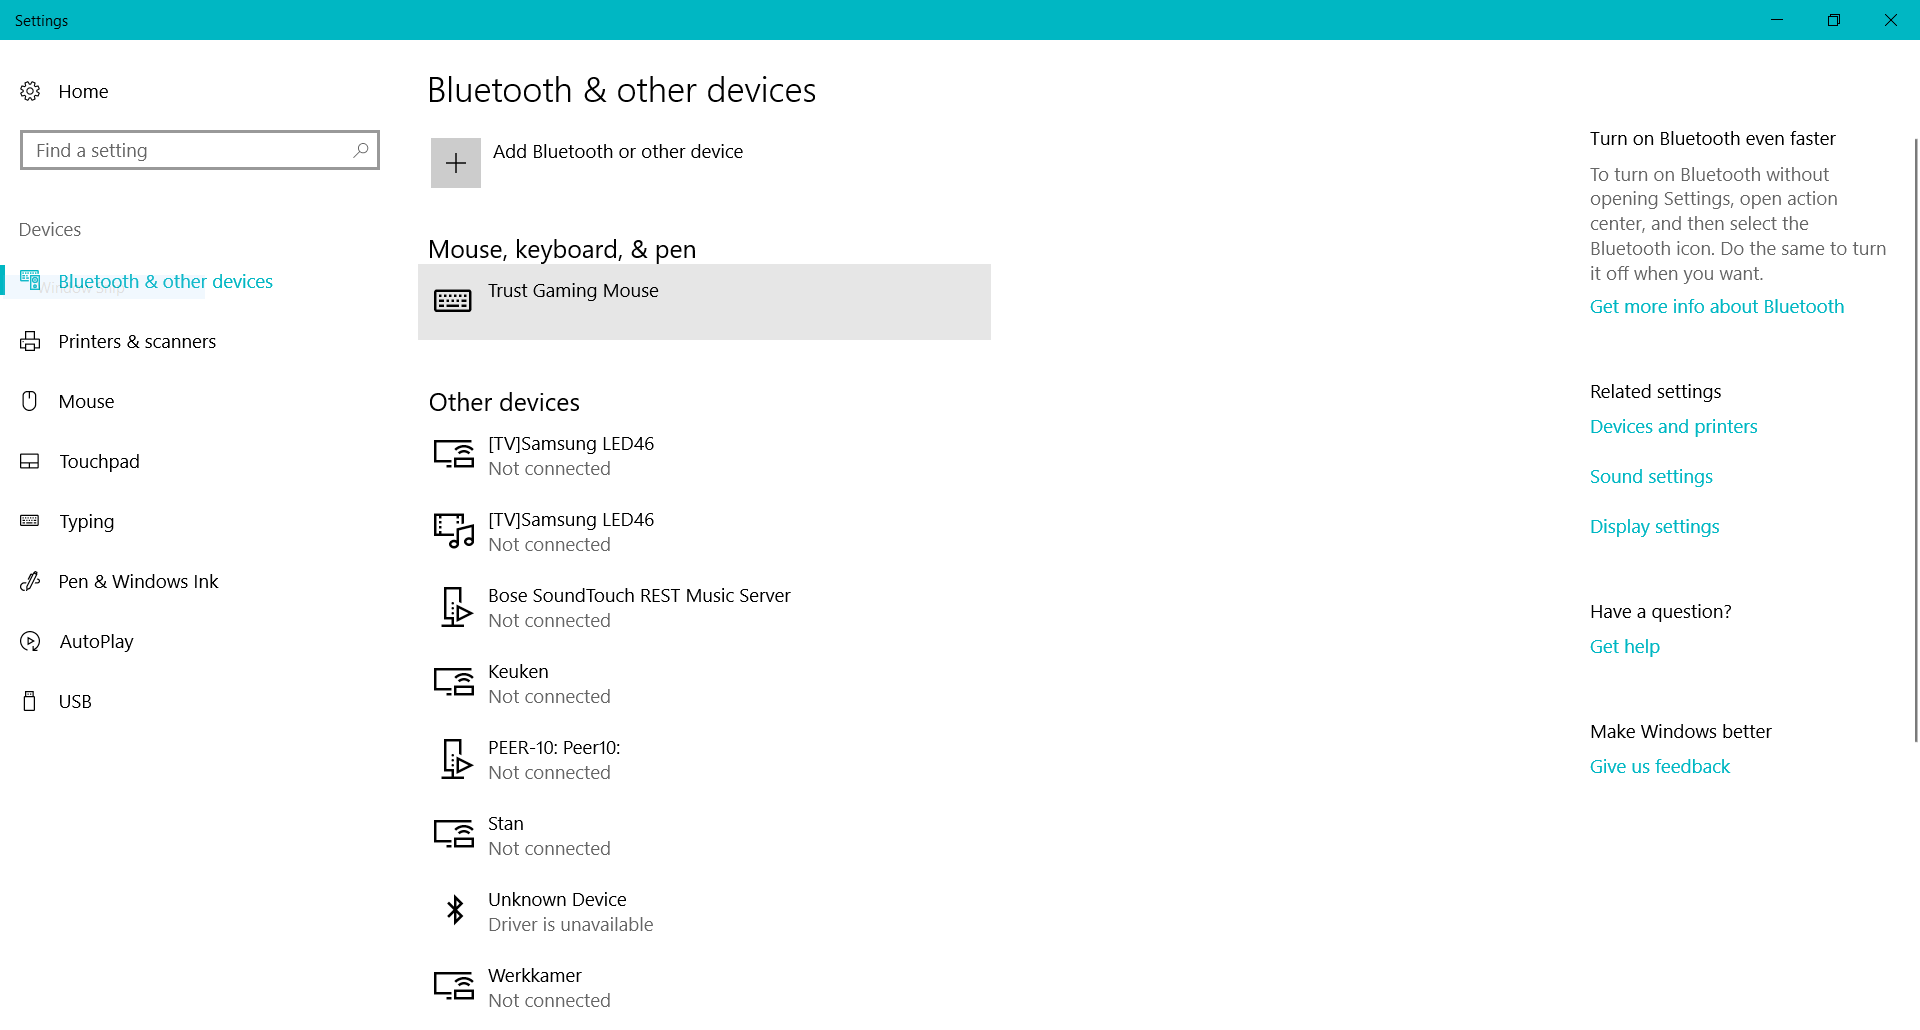1920x1030 pixels.
Task: Open the Devices and printers link
Action: 1673,427
